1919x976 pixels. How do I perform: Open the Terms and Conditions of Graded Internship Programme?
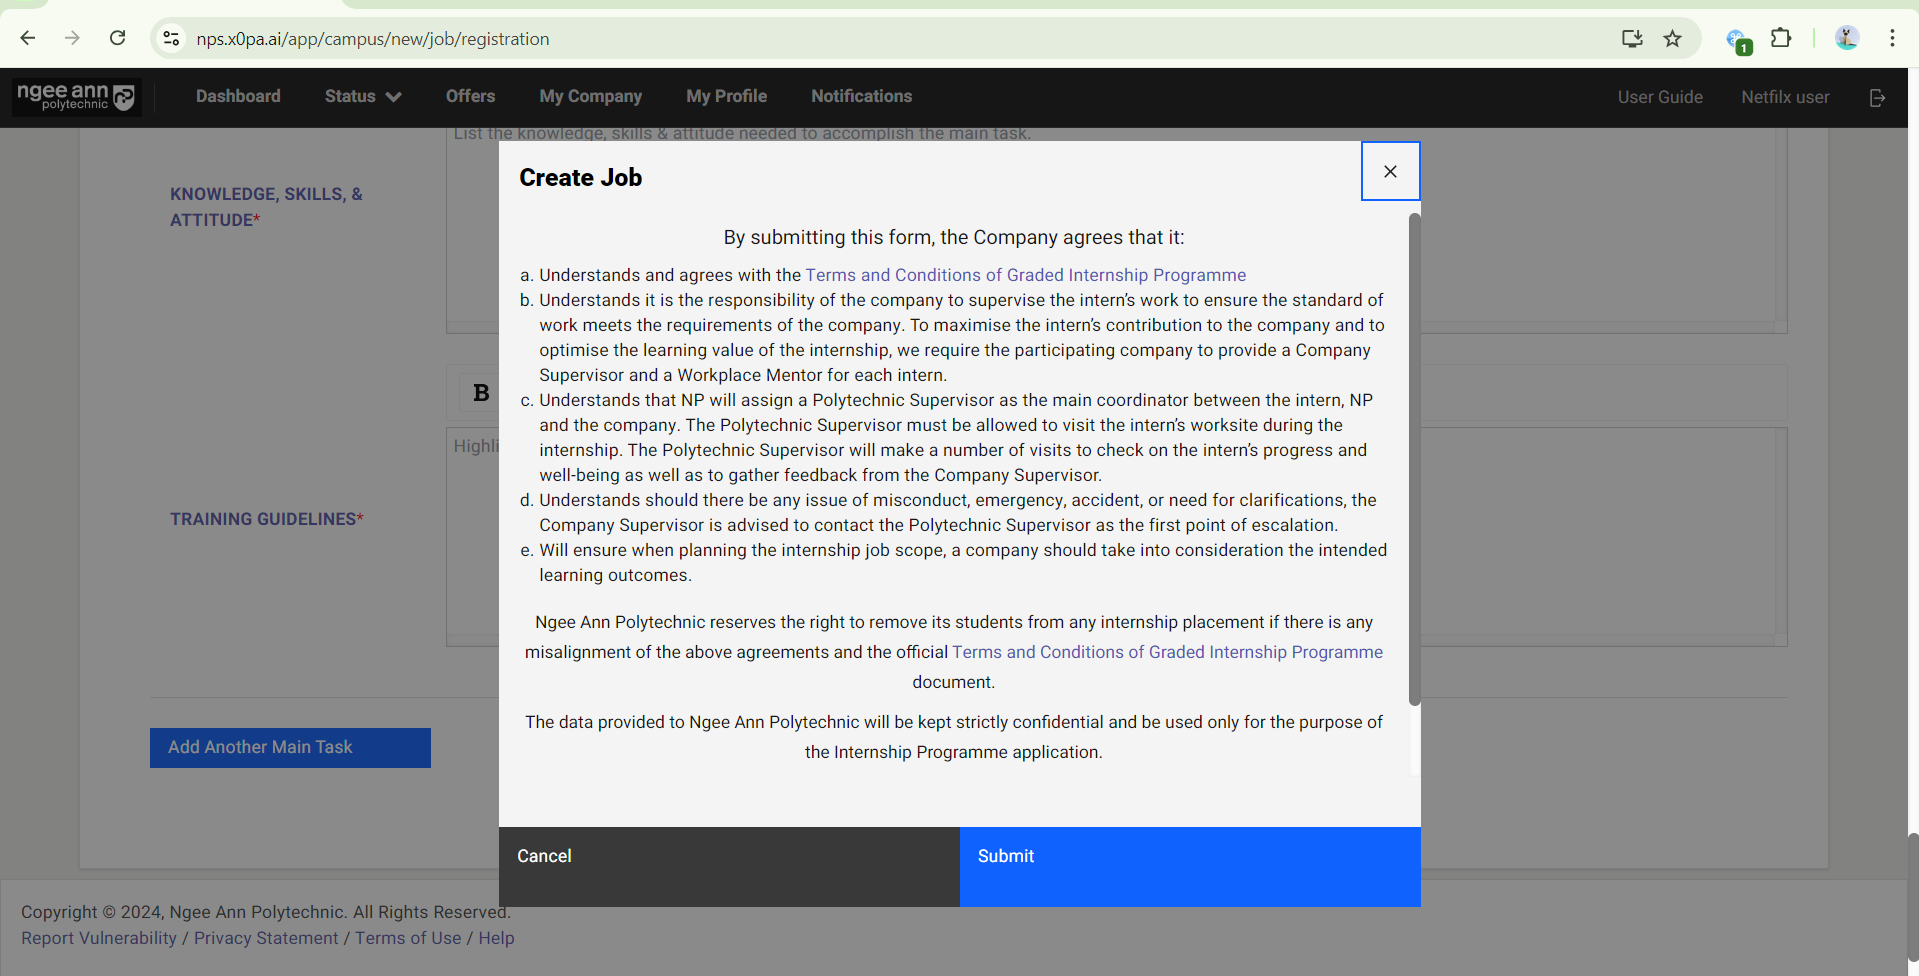(1025, 274)
